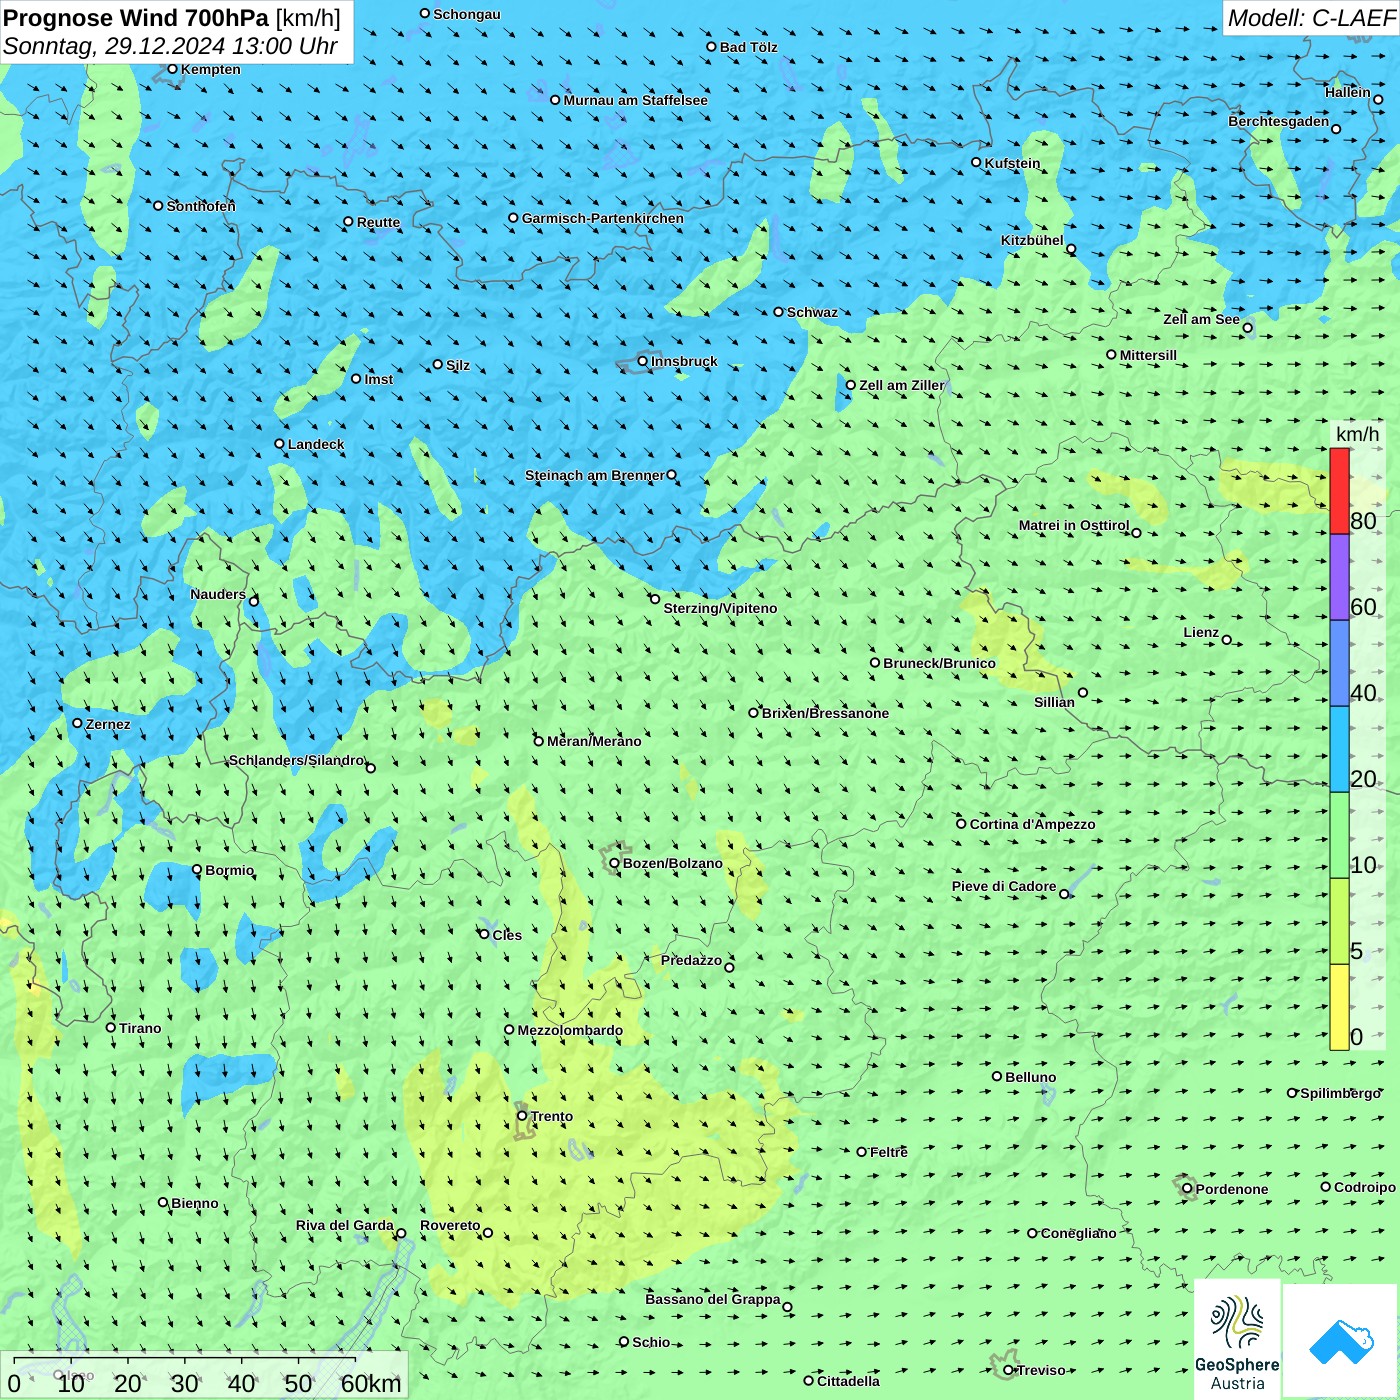
Task: Click the Treviso city marker
Action: pos(1008,1370)
